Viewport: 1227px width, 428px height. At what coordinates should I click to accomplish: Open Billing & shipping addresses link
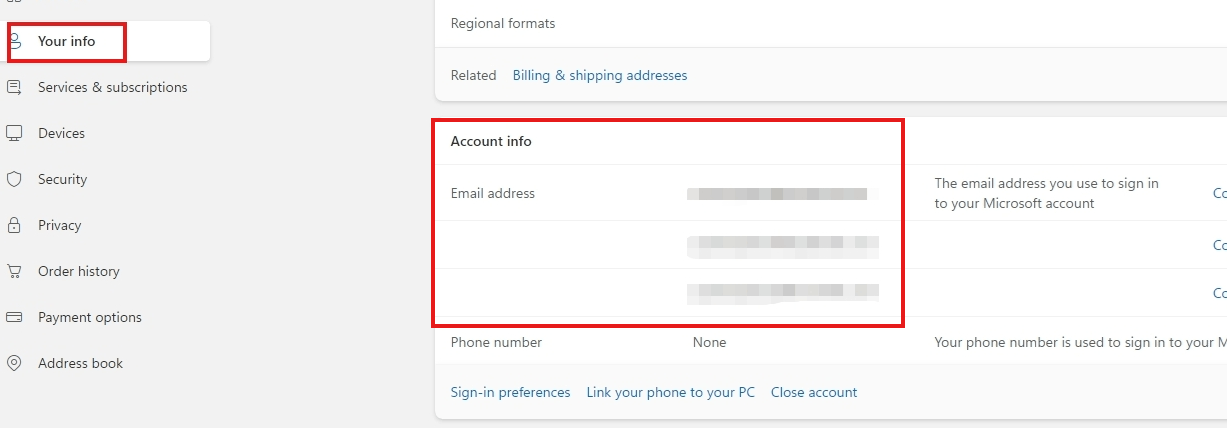point(600,75)
